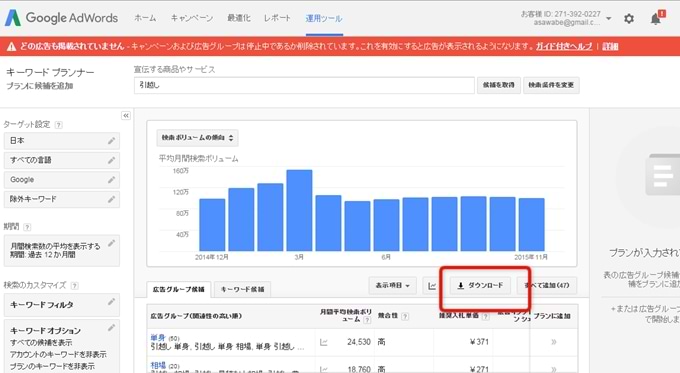Show help for 推奨入札単価 column

(x=486, y=317)
